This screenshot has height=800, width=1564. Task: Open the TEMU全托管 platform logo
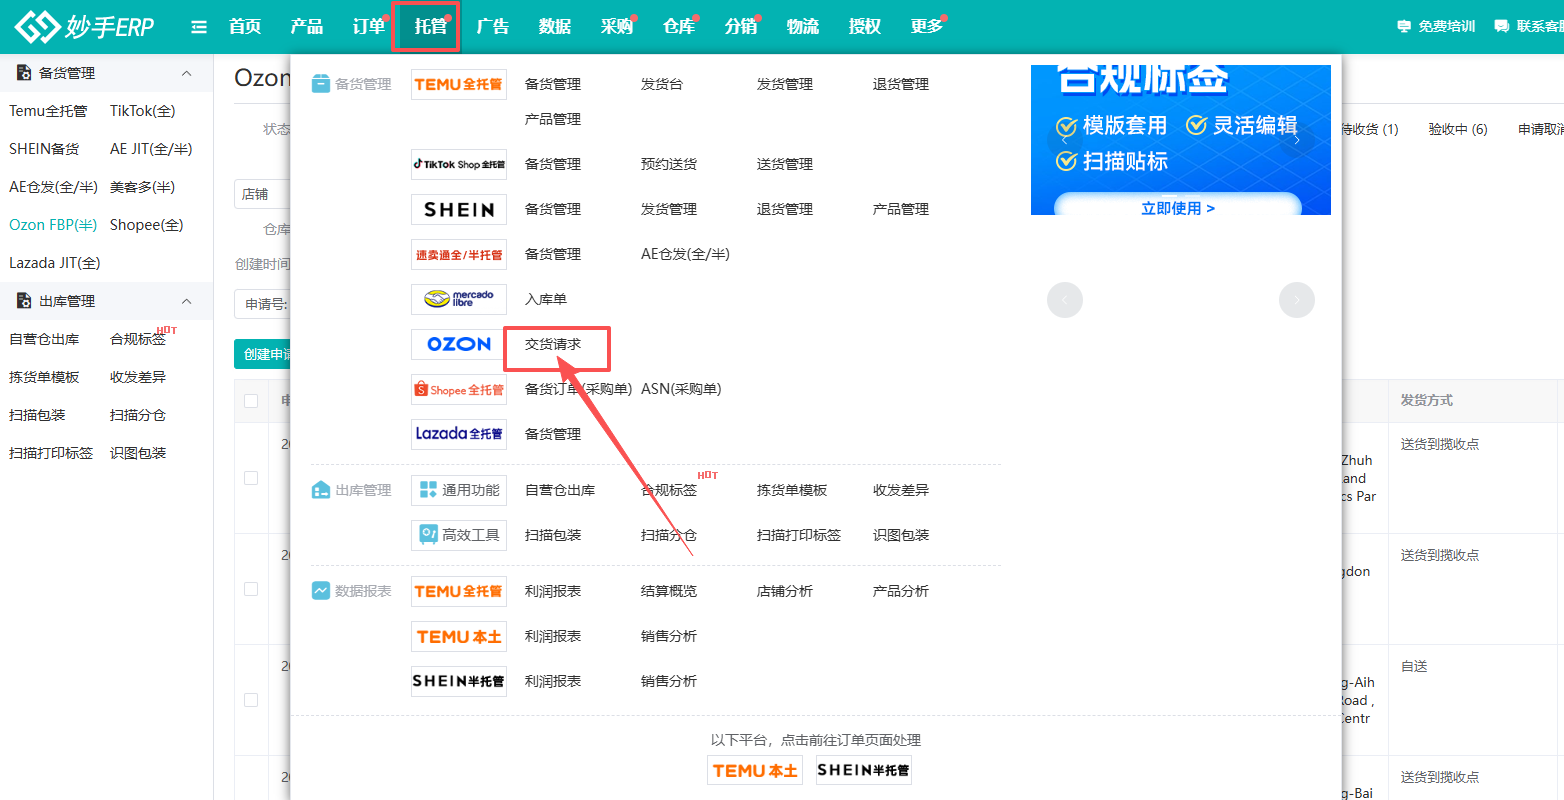coord(459,84)
